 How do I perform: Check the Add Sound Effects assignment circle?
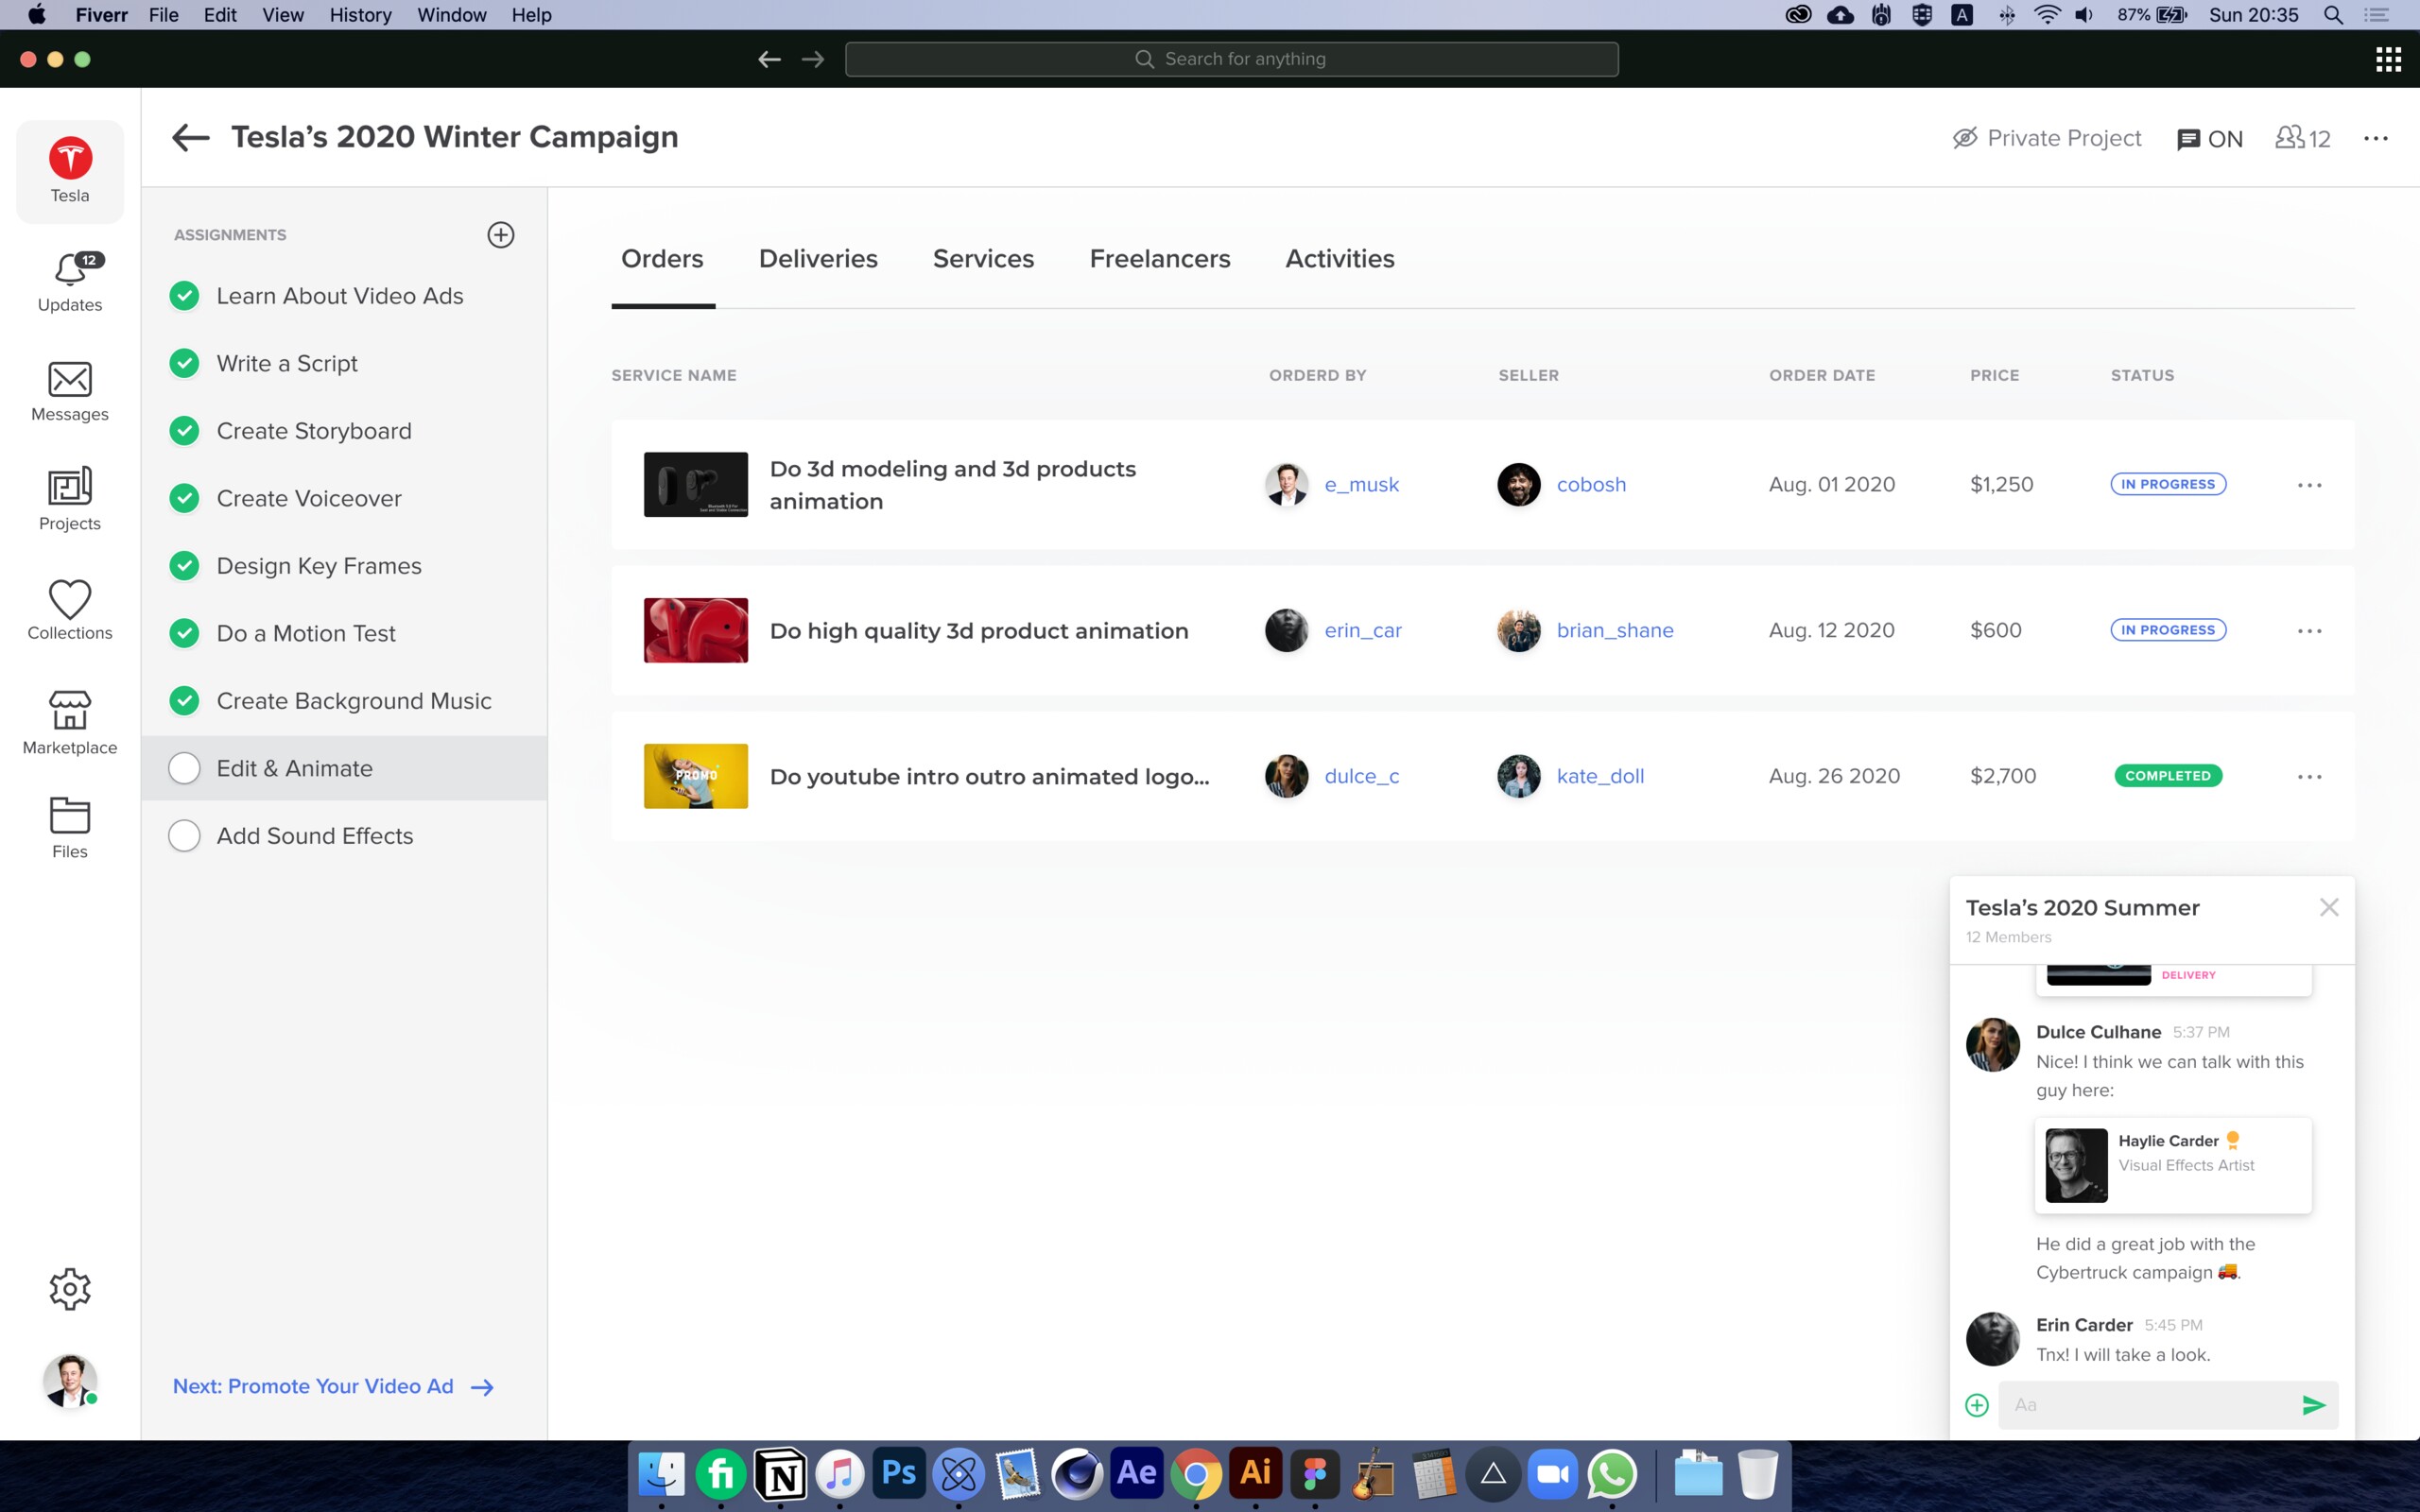click(184, 836)
